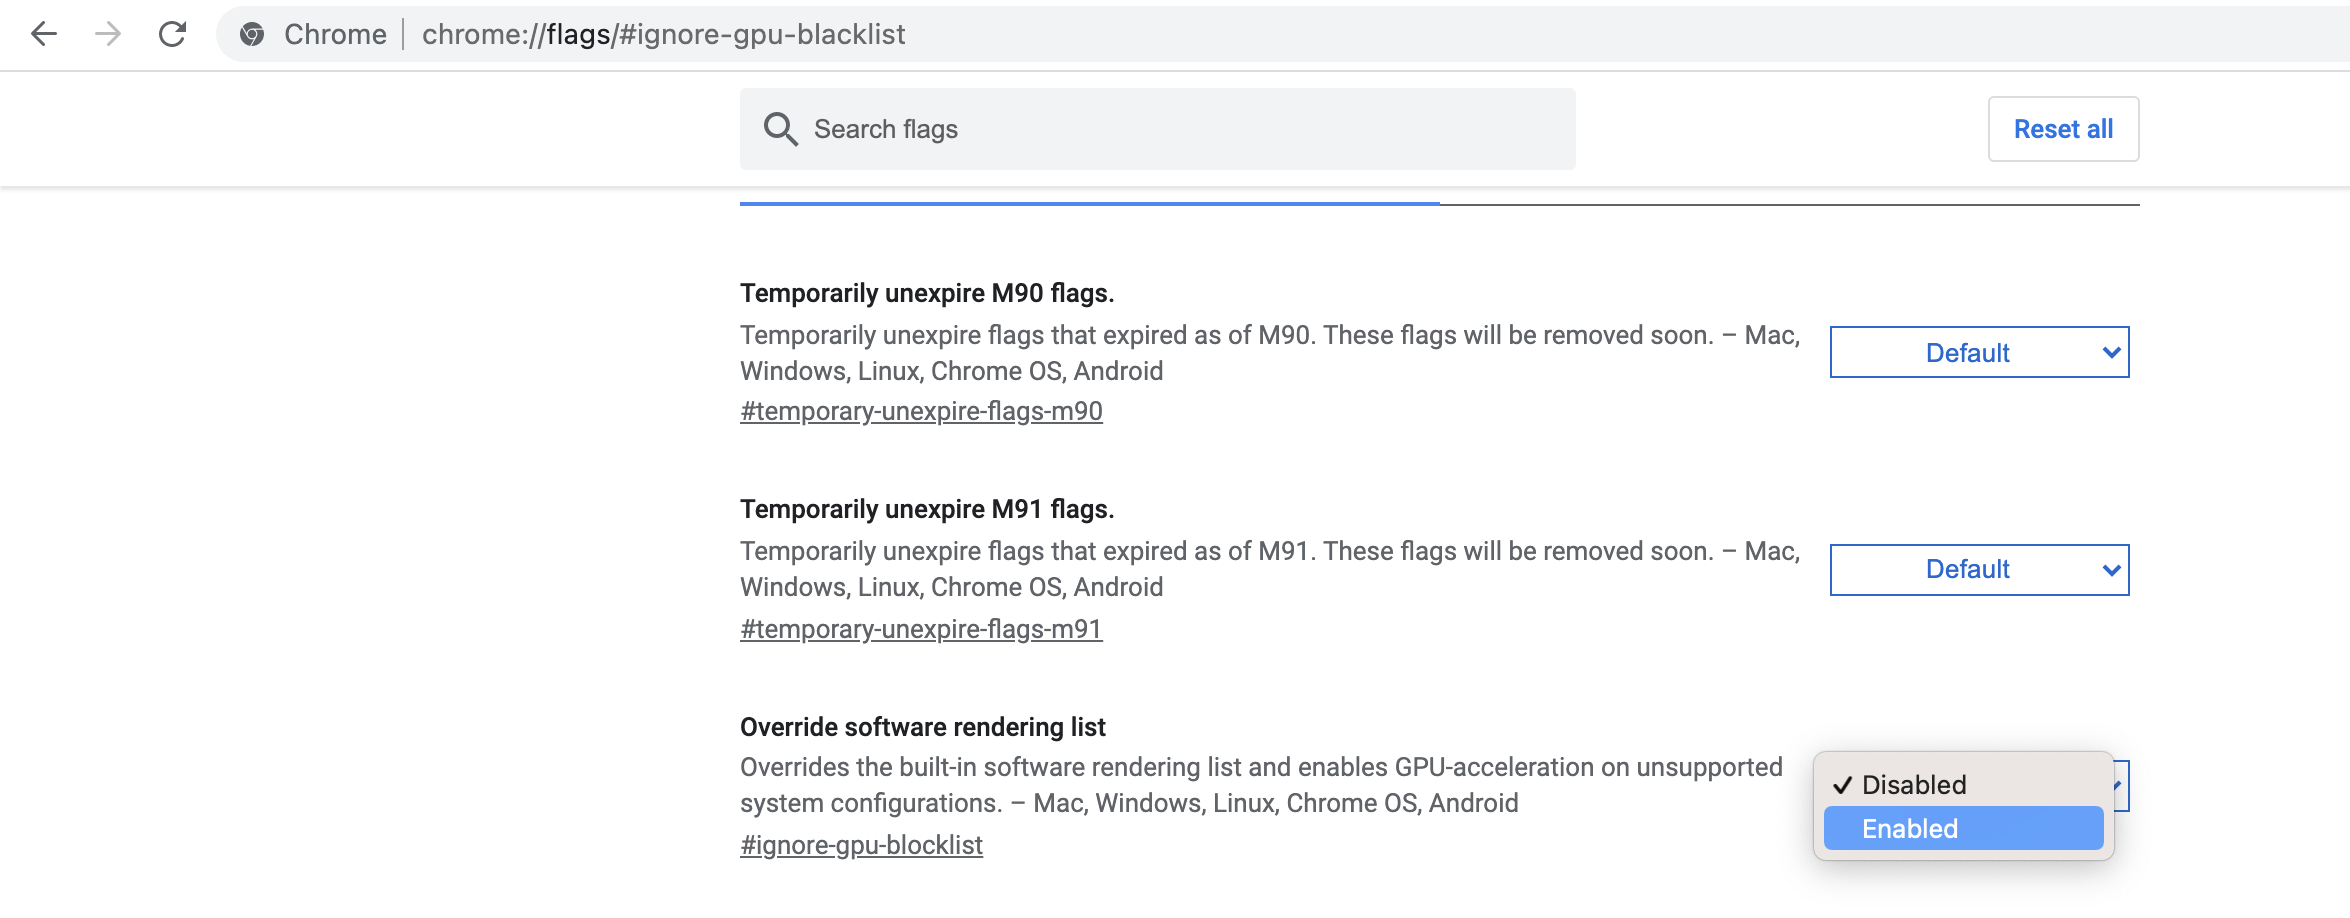Open the Default dropdown for M91 flags
2350x918 pixels.
coord(1978,570)
